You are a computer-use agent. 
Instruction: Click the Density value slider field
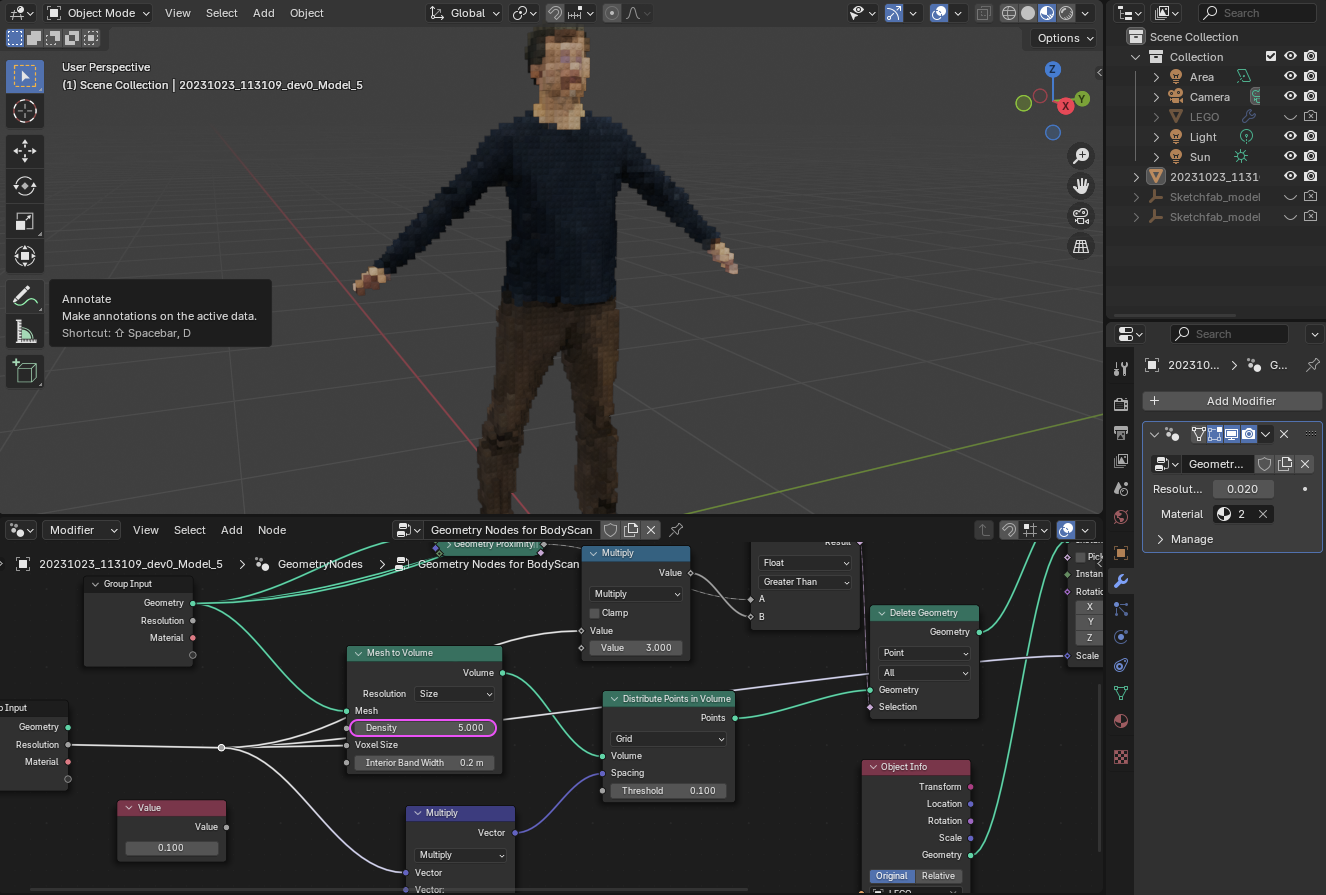pos(424,728)
